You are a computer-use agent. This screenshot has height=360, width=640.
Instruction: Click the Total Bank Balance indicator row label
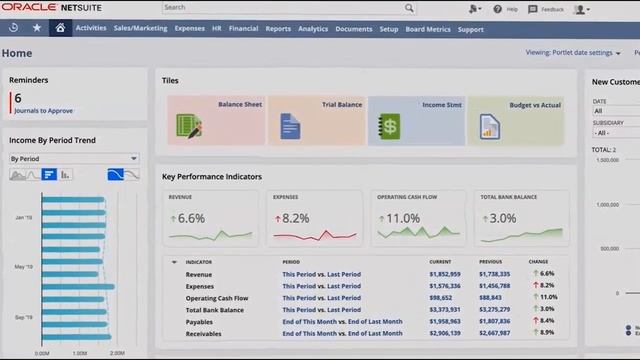coord(215,310)
